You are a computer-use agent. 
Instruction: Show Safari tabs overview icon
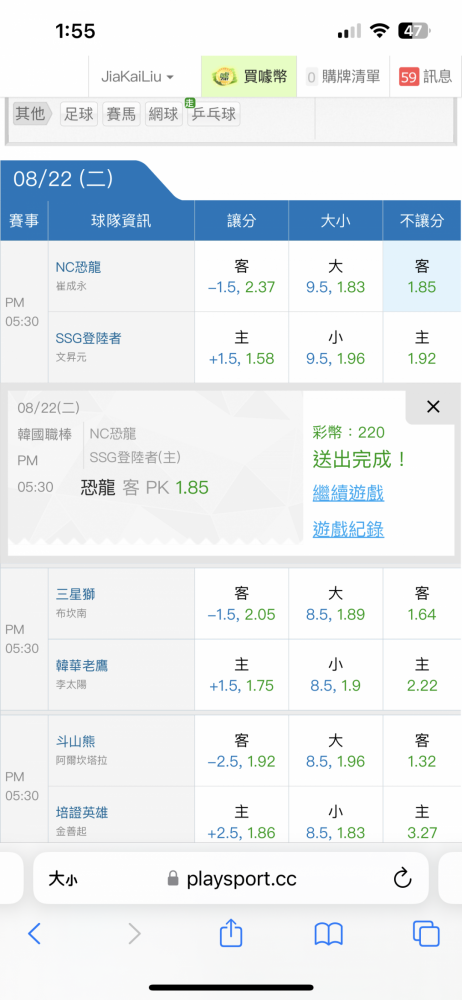pyautogui.click(x=426, y=934)
